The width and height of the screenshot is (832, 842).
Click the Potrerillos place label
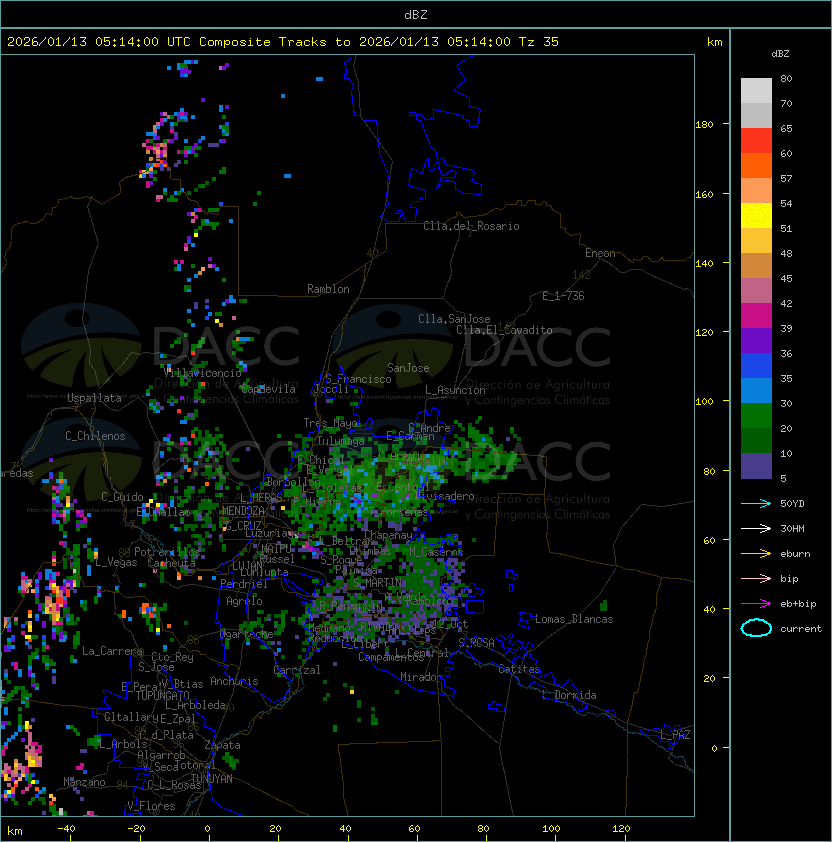(x=167, y=552)
